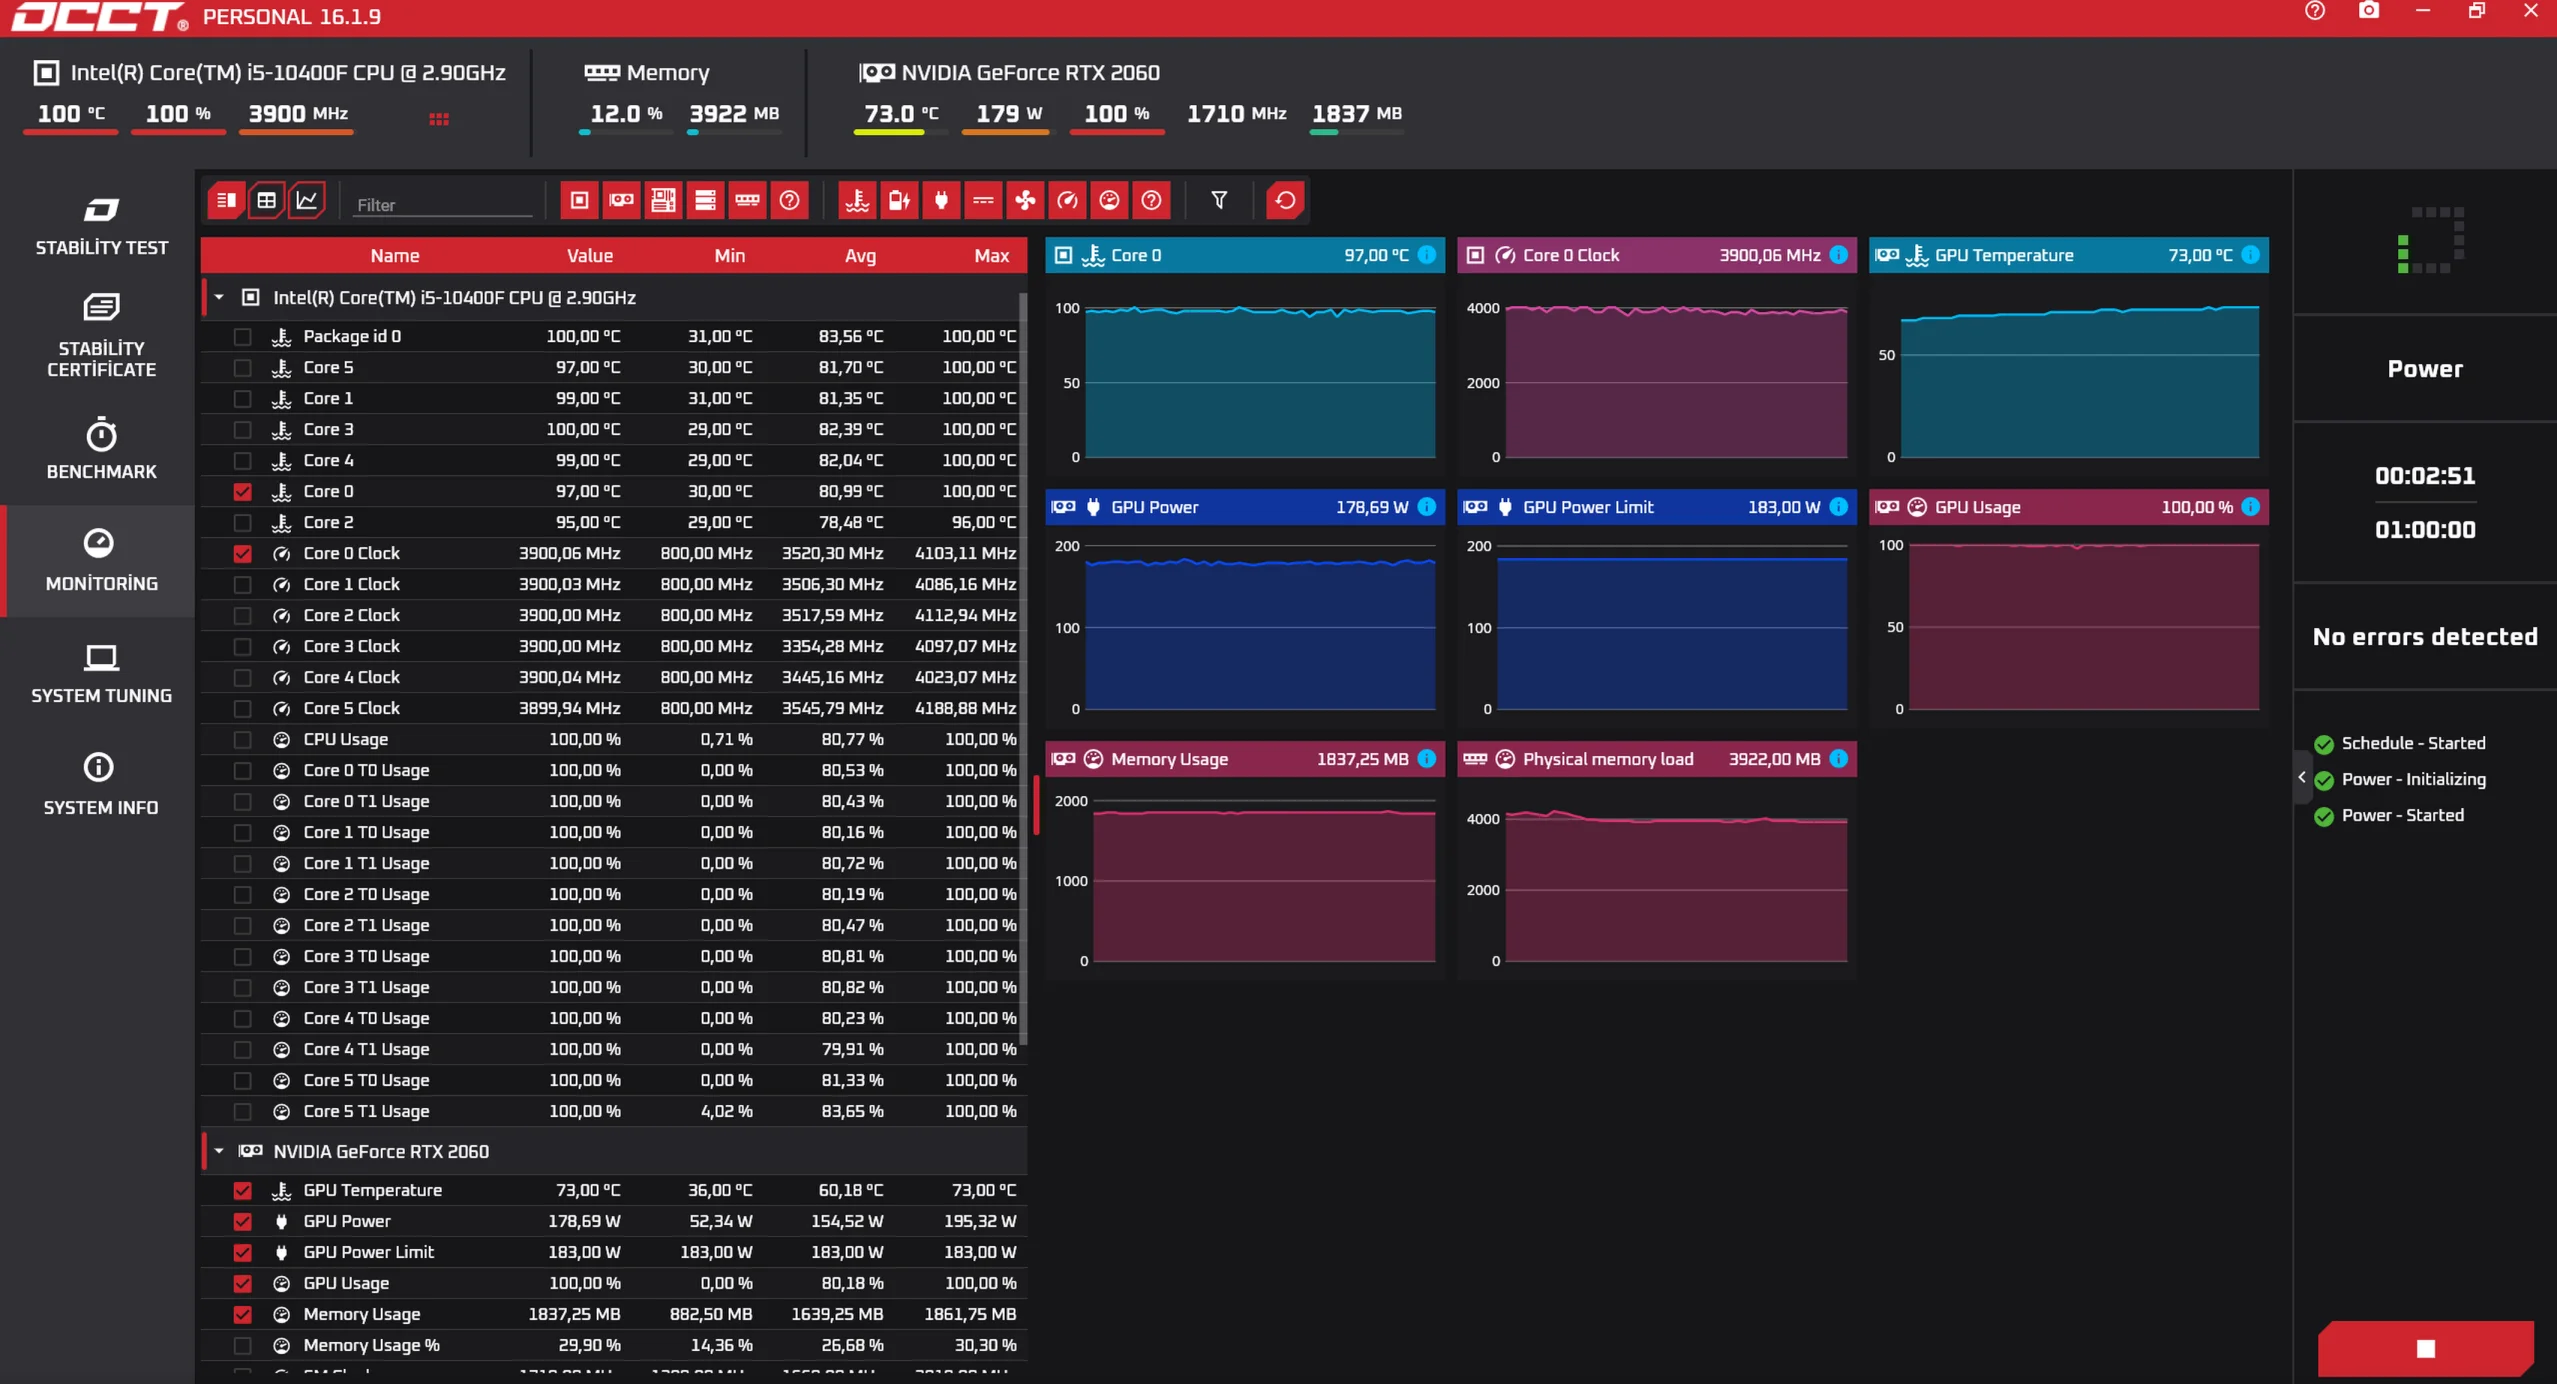The image size is (2557, 1384).
Task: Toggle the bus/line sensor type filter
Action: [x=983, y=201]
